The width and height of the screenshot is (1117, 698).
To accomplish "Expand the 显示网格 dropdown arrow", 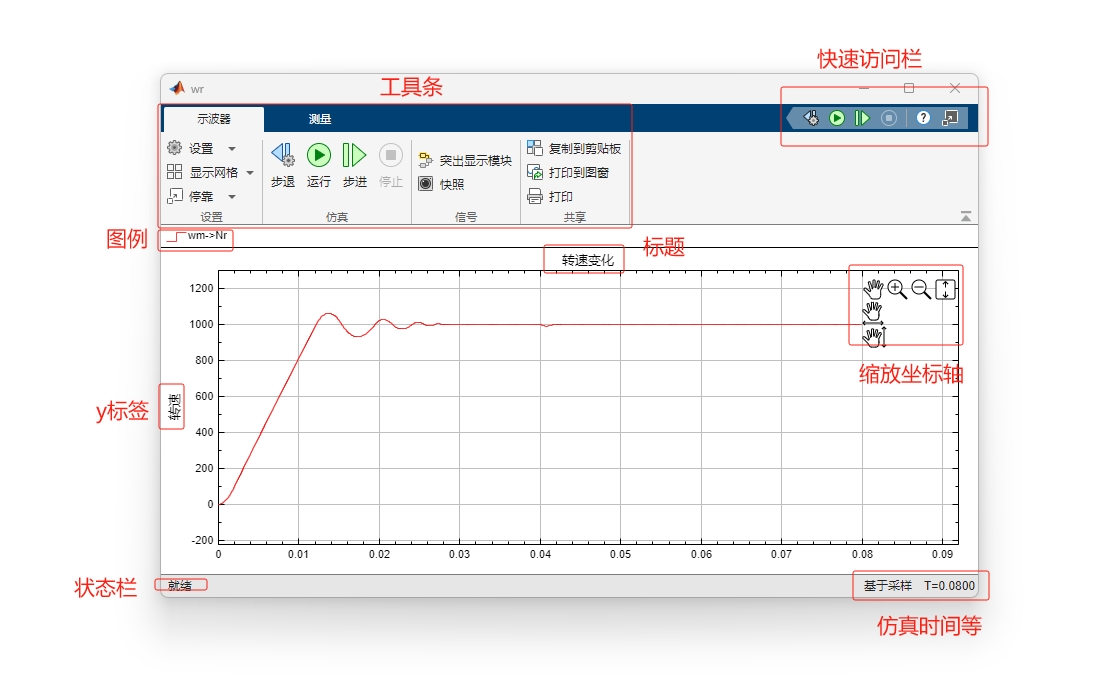I will click(x=250, y=172).
